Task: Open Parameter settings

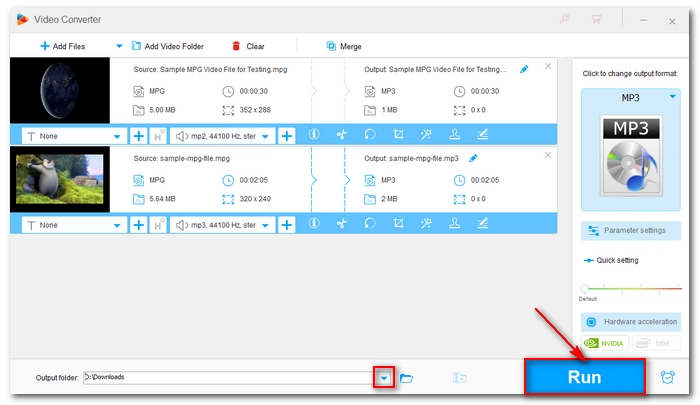Action: [x=631, y=230]
